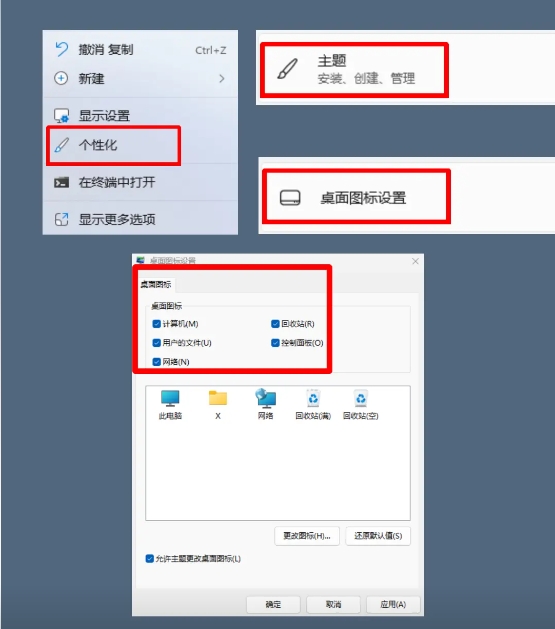Confirm with the 确定 button
Image resolution: width=555 pixels, height=629 pixels.
(x=273, y=604)
